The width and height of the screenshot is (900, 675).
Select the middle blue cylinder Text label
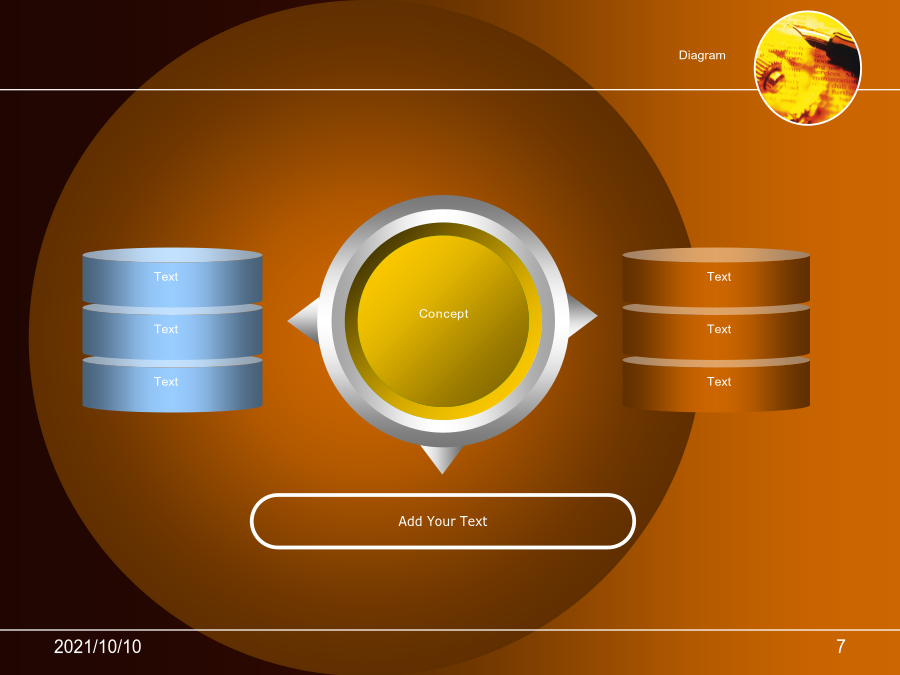(x=166, y=329)
